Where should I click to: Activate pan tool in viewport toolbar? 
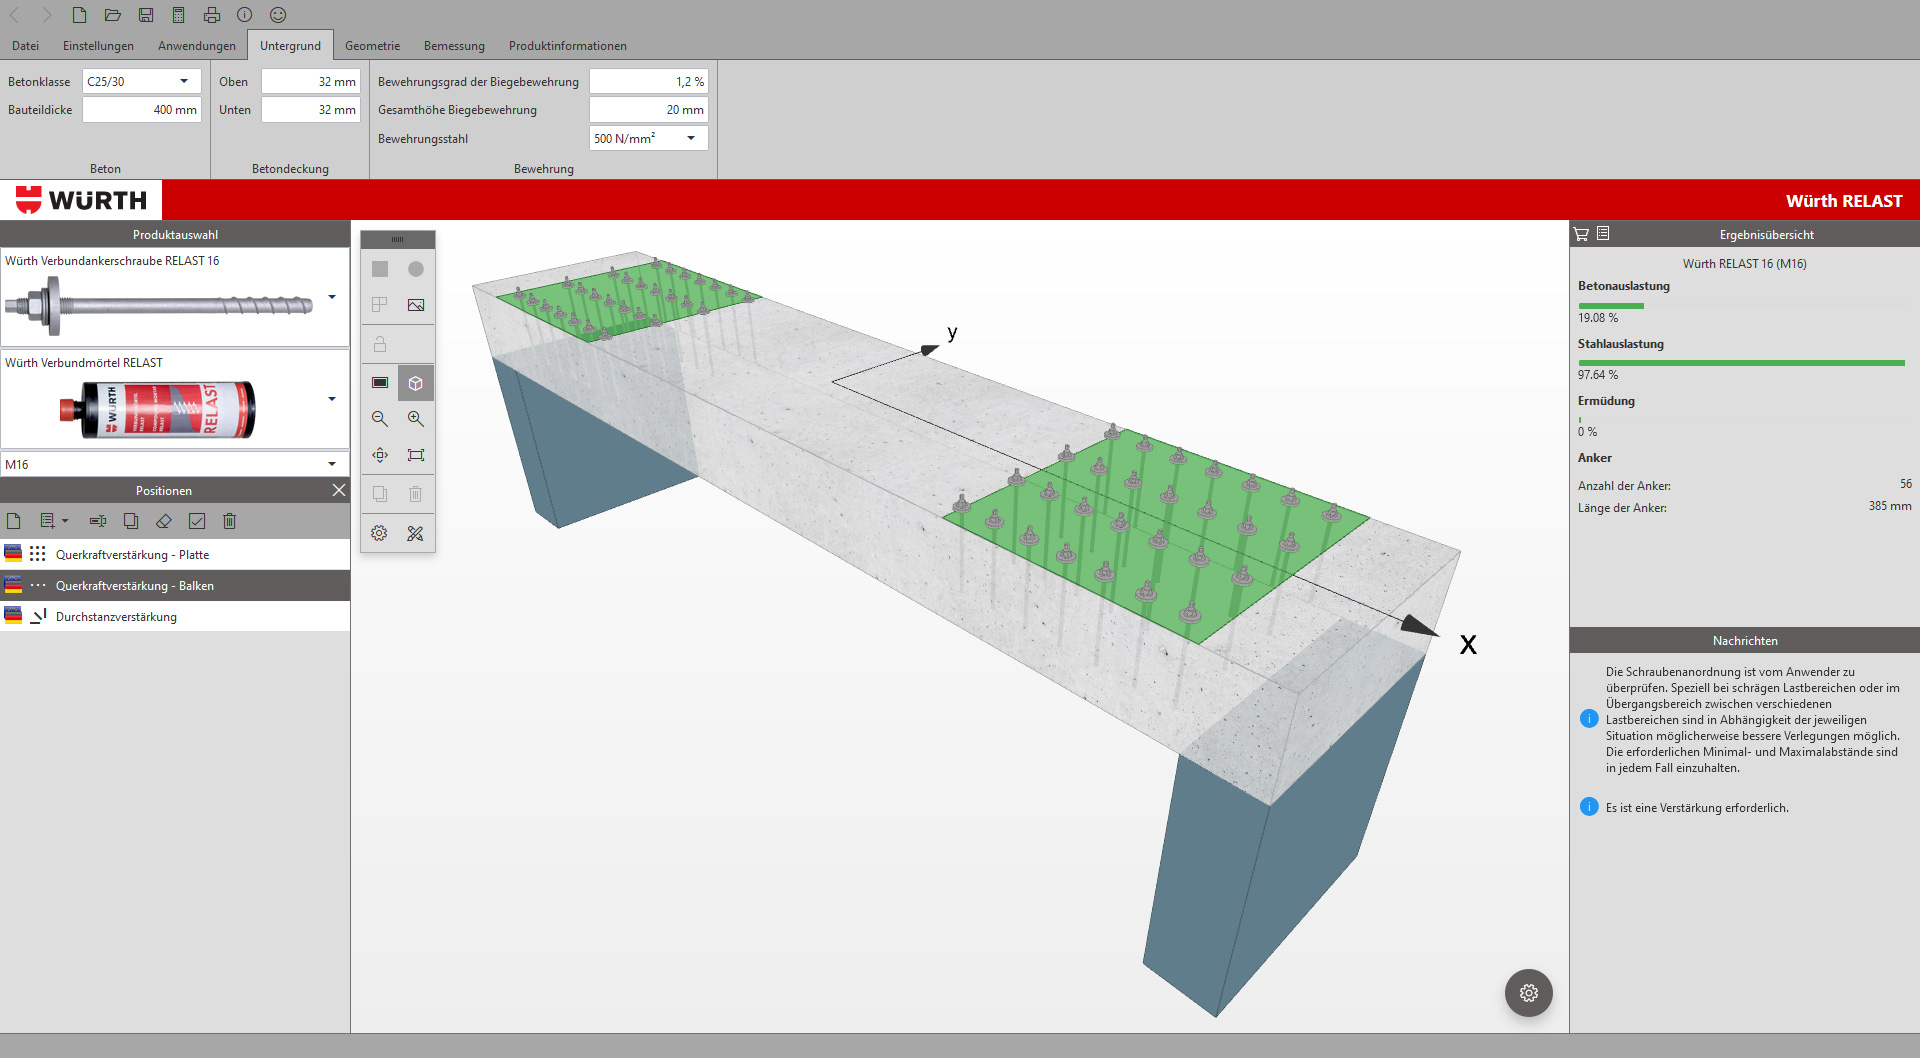380,455
